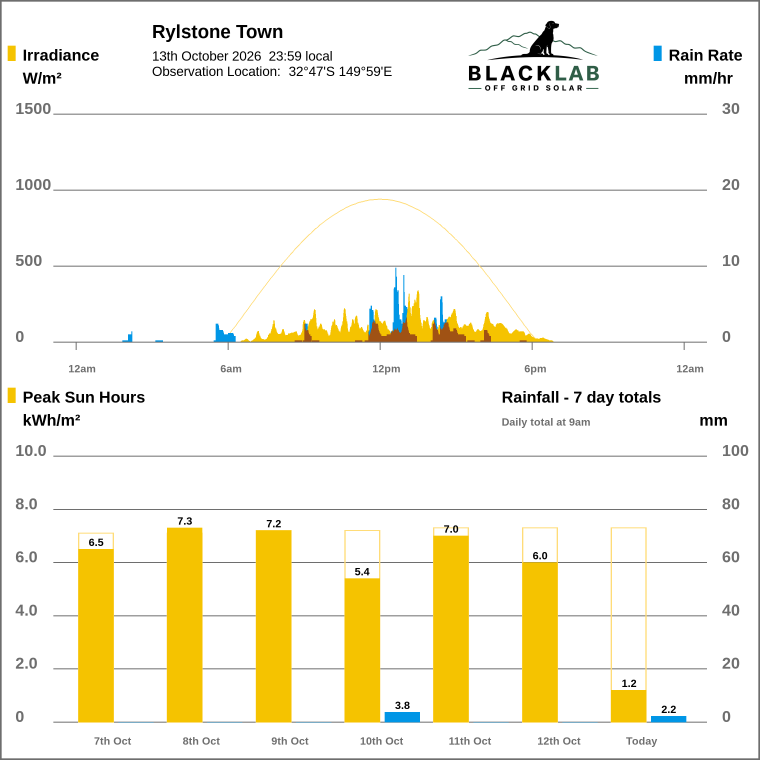760x760 pixels.
Task: Click the 9th Oct bar labeled 7.2
Action: click(273, 626)
